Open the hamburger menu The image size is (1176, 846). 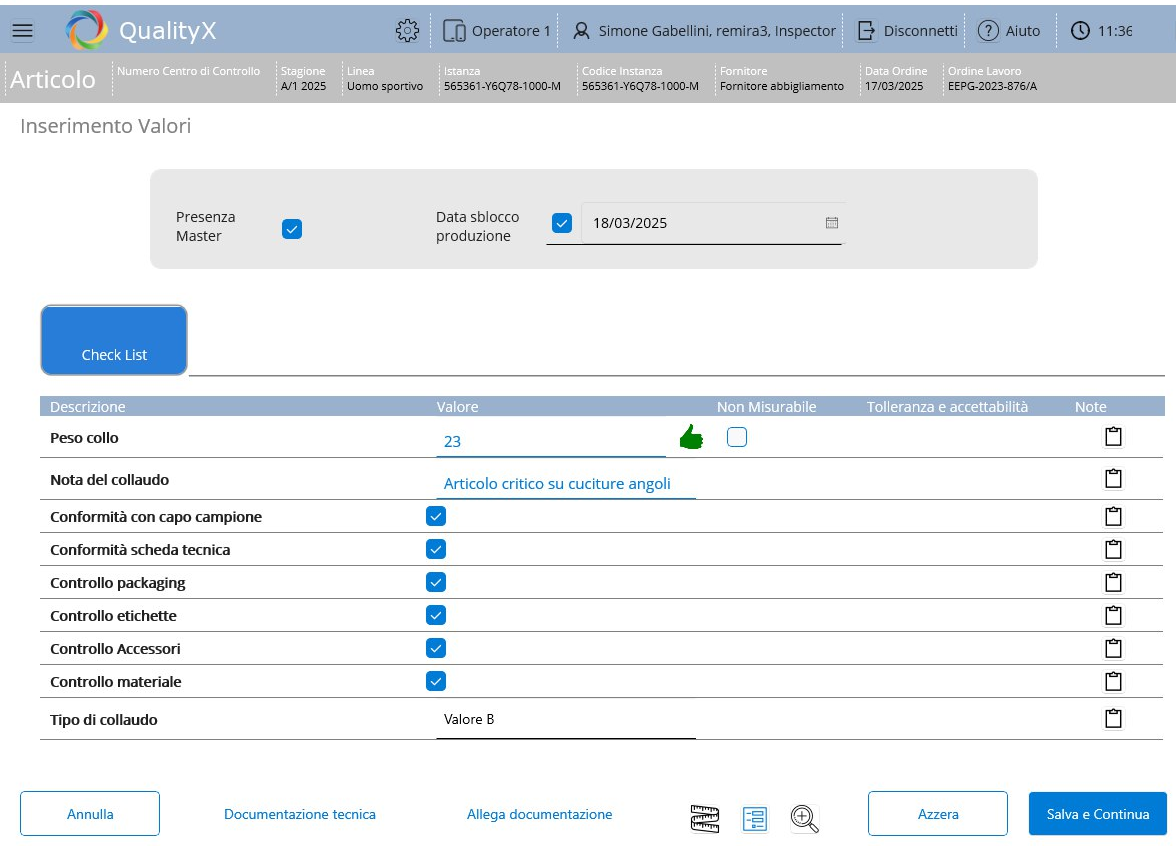click(22, 31)
